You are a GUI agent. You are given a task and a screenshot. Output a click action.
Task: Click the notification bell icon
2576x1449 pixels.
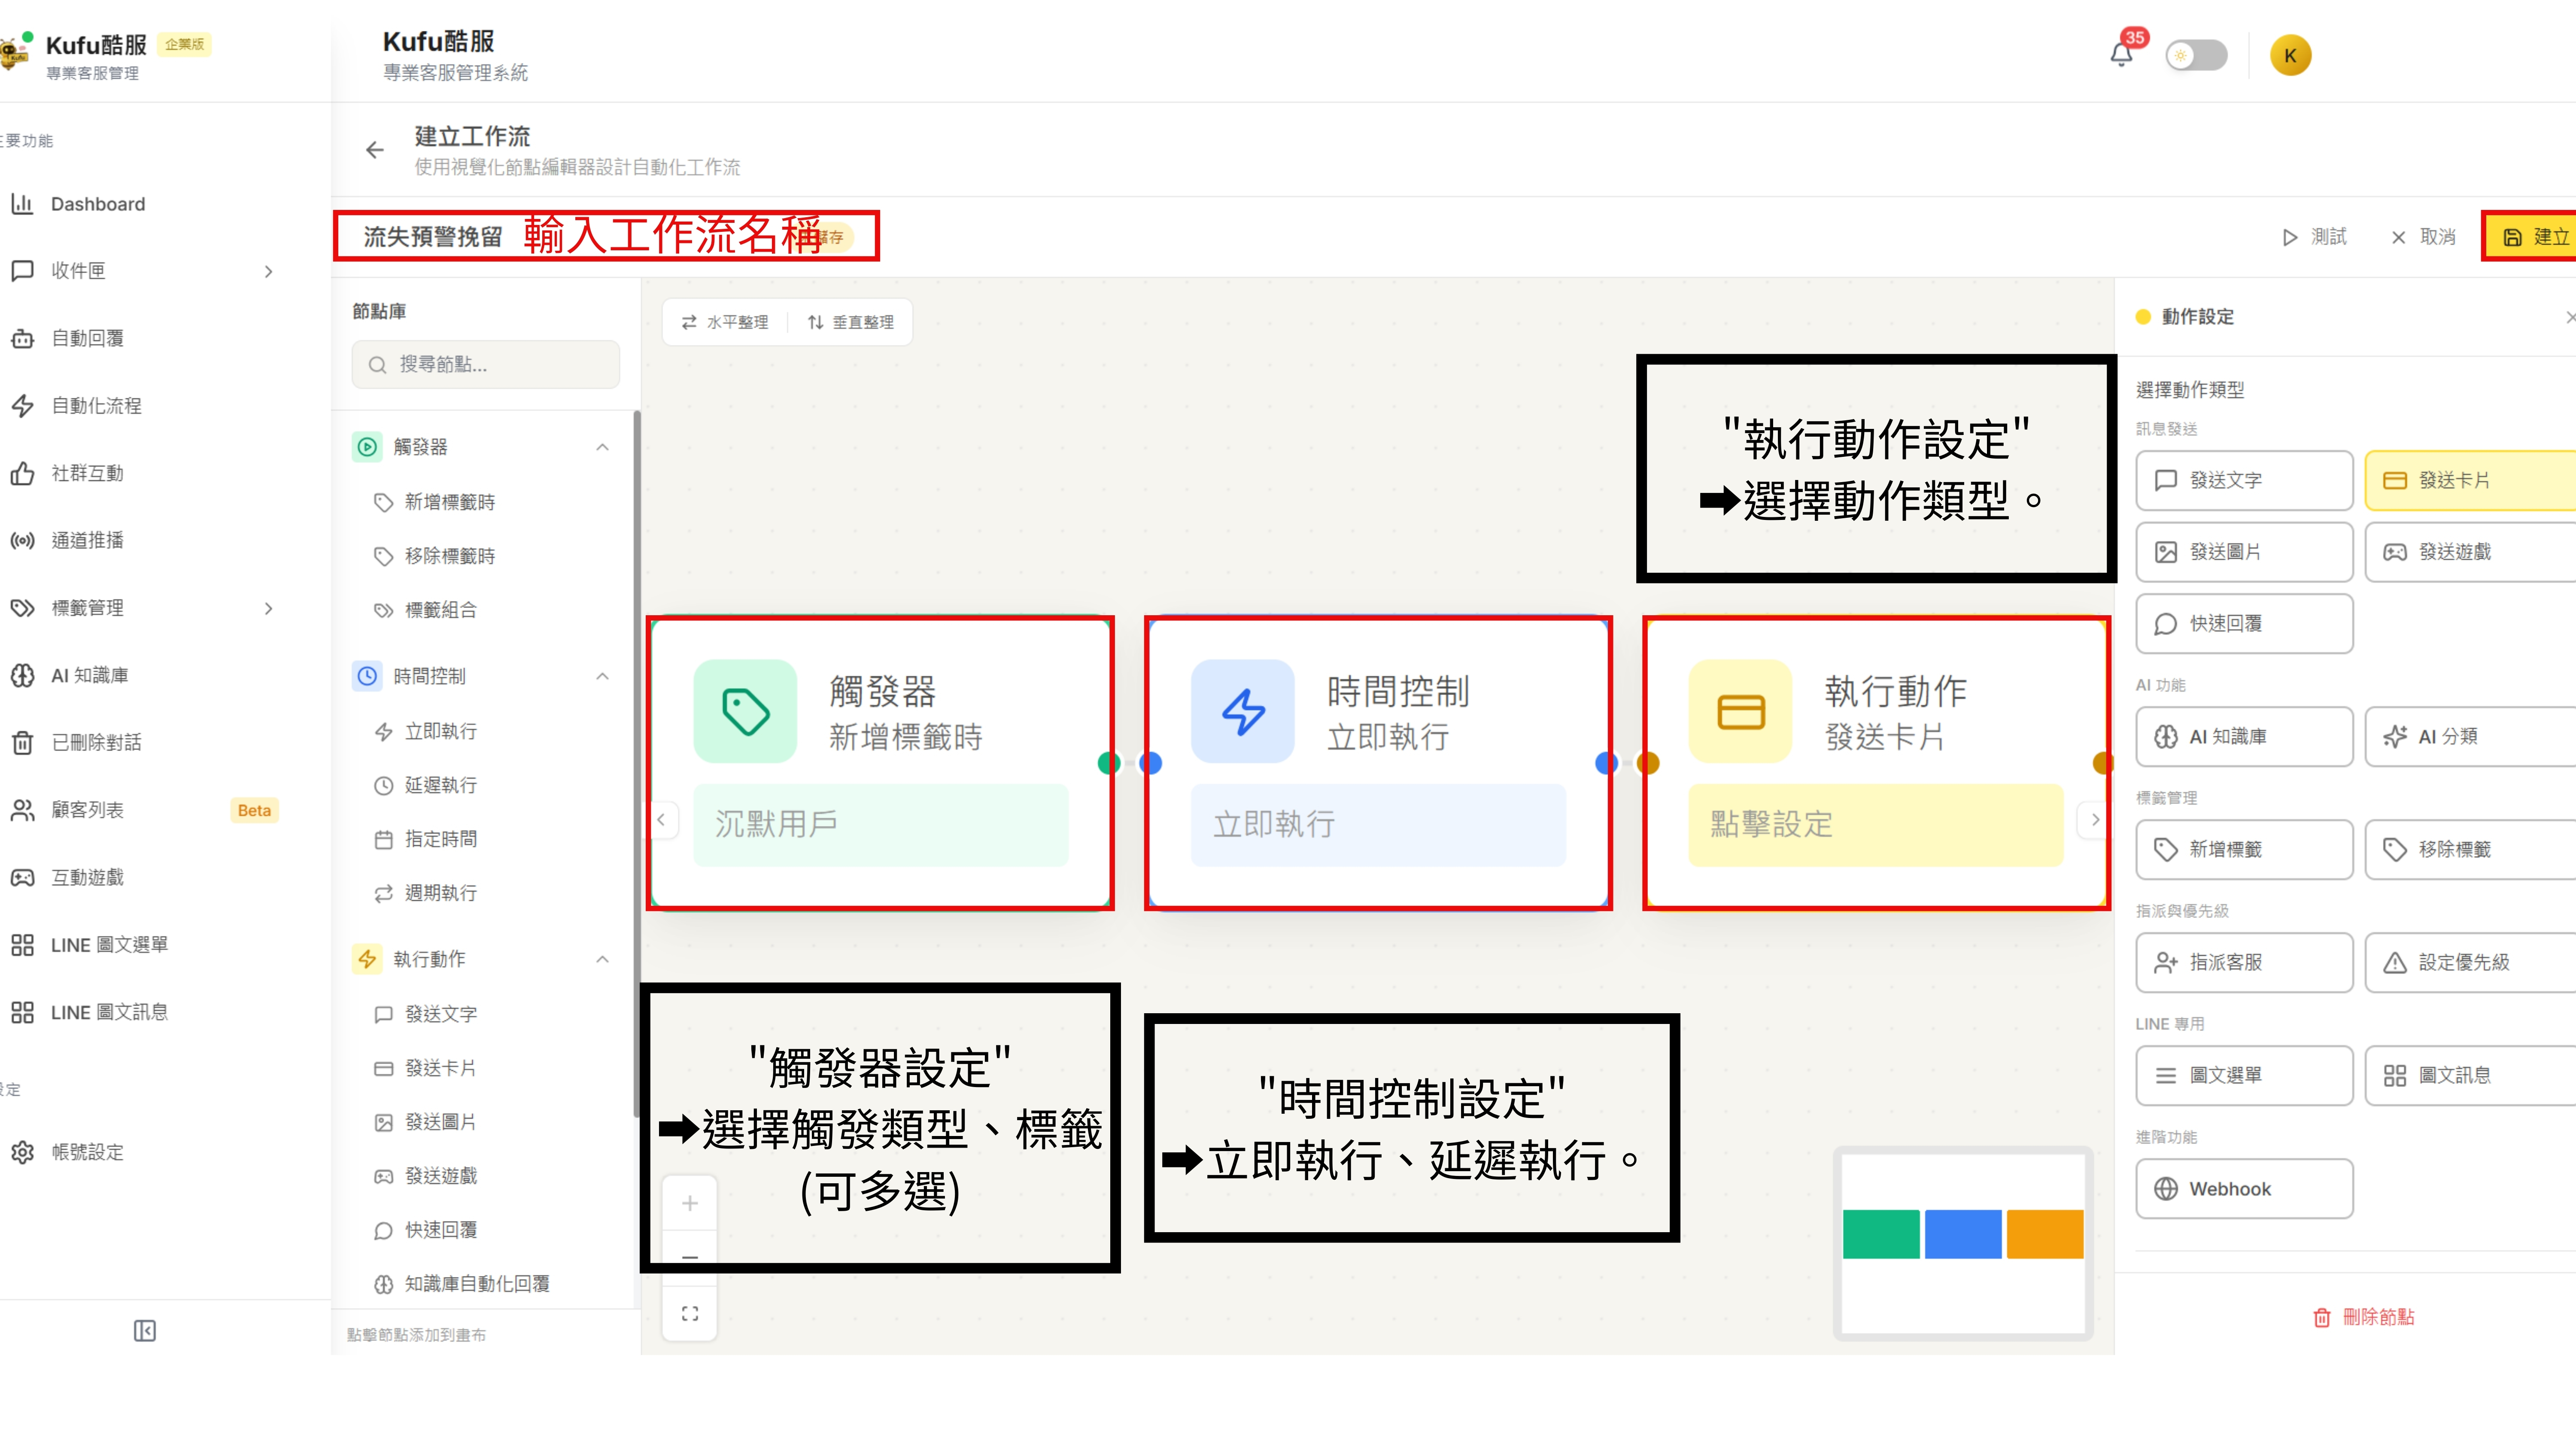click(x=2121, y=54)
